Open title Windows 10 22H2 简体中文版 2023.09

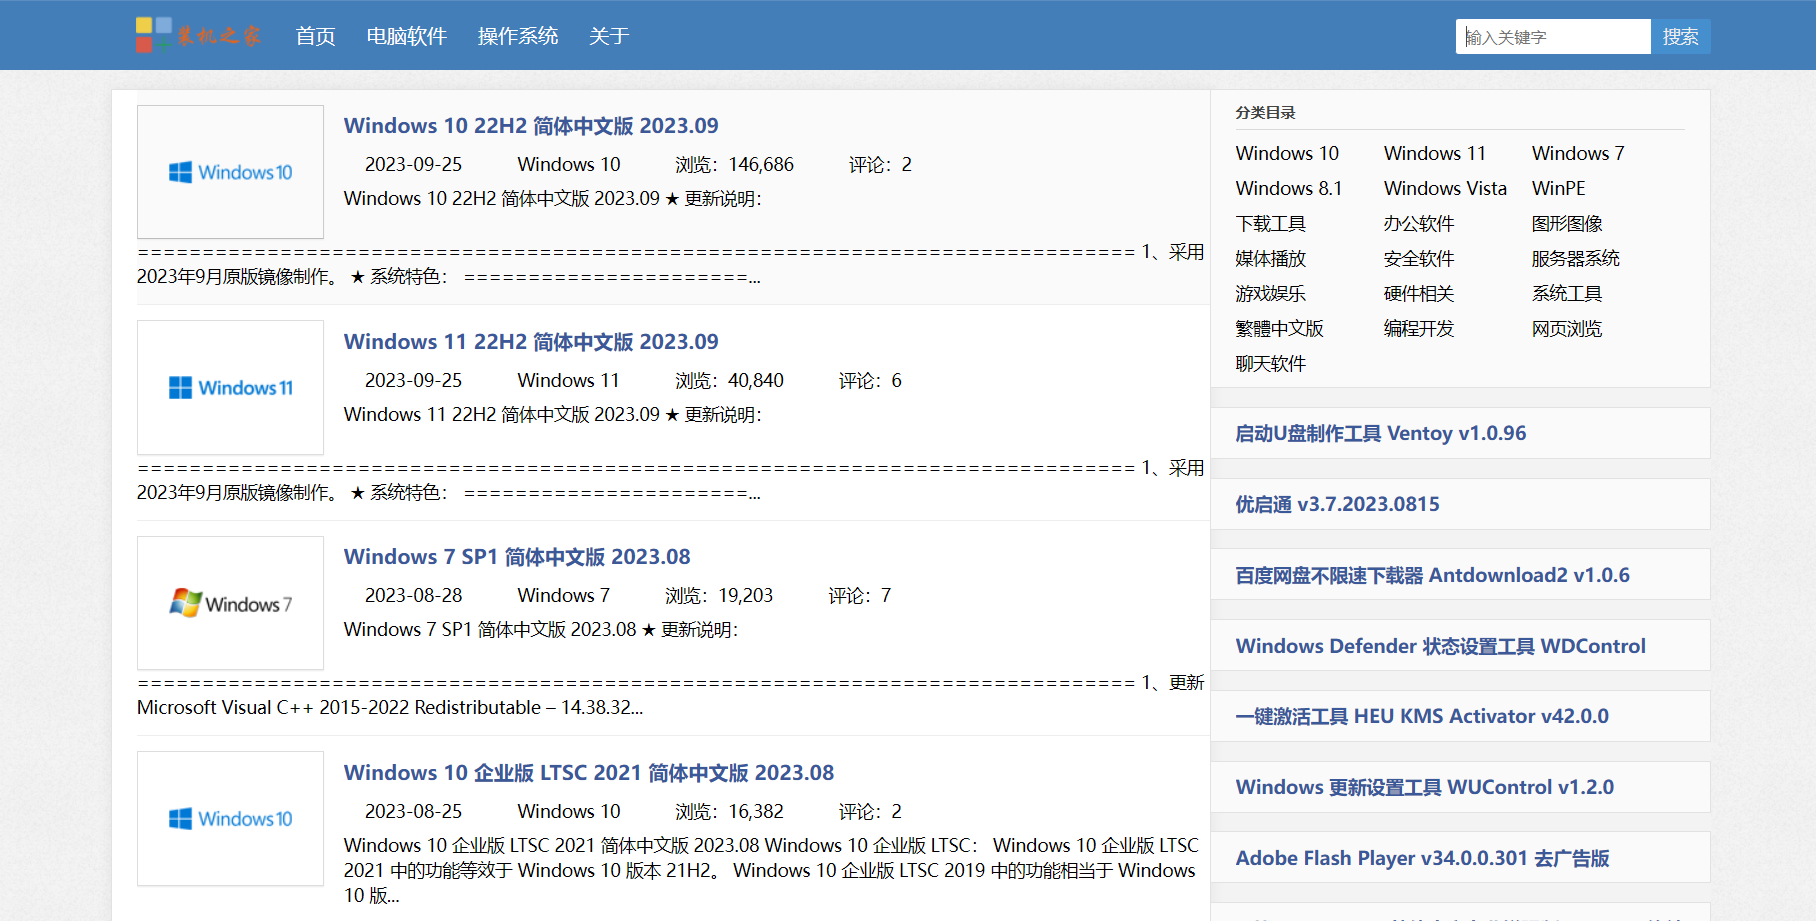531,126
